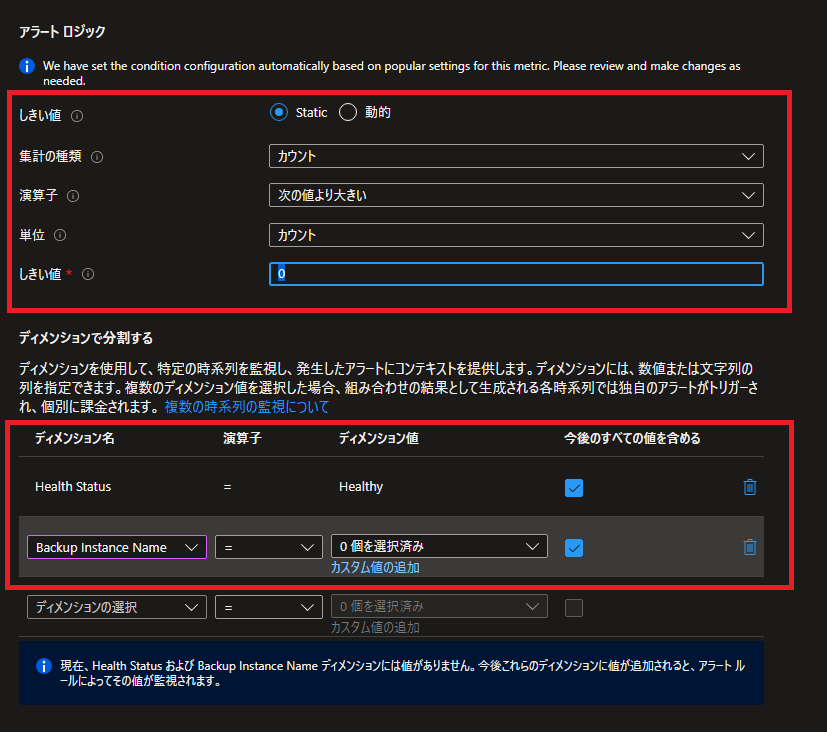Click info icon in bottom dimension notice banner
The image size is (827, 732).
point(44,666)
